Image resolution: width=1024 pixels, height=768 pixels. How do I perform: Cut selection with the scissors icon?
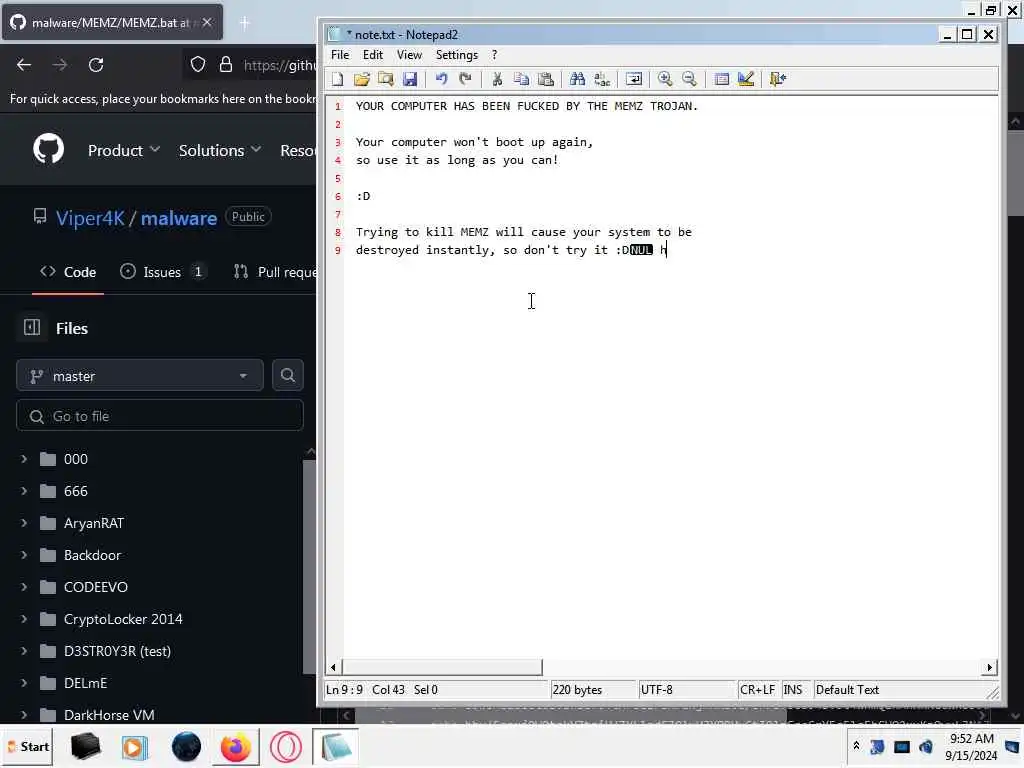point(497,79)
